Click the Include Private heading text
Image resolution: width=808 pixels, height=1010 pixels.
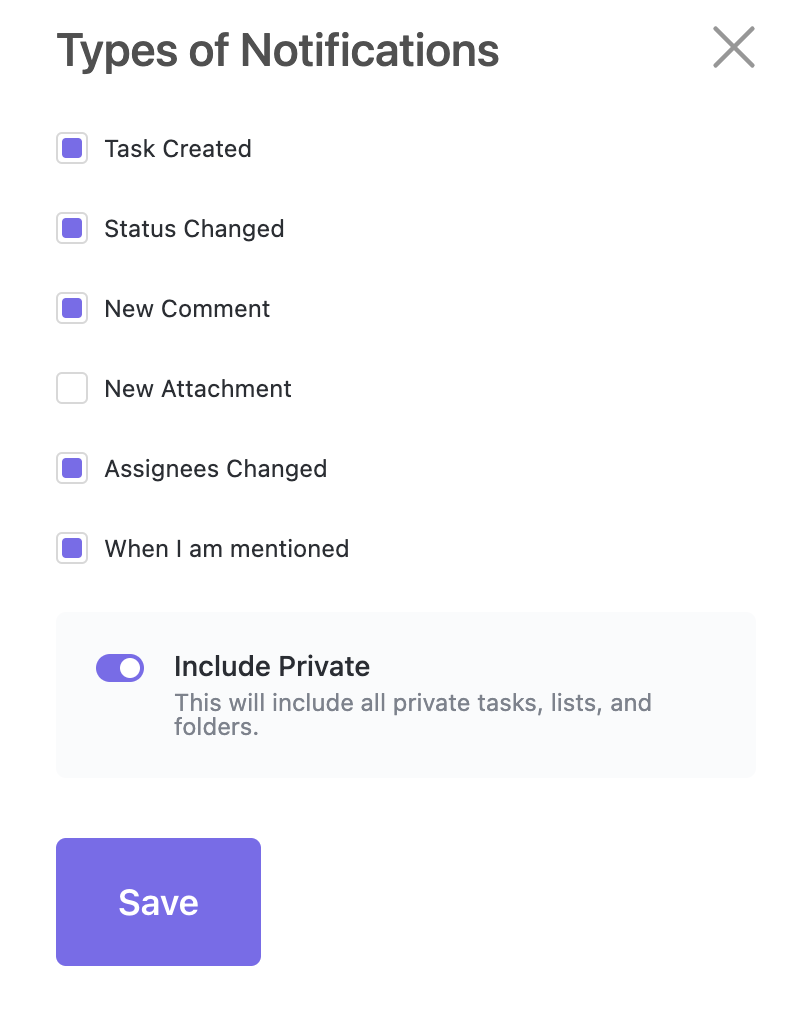coord(272,666)
